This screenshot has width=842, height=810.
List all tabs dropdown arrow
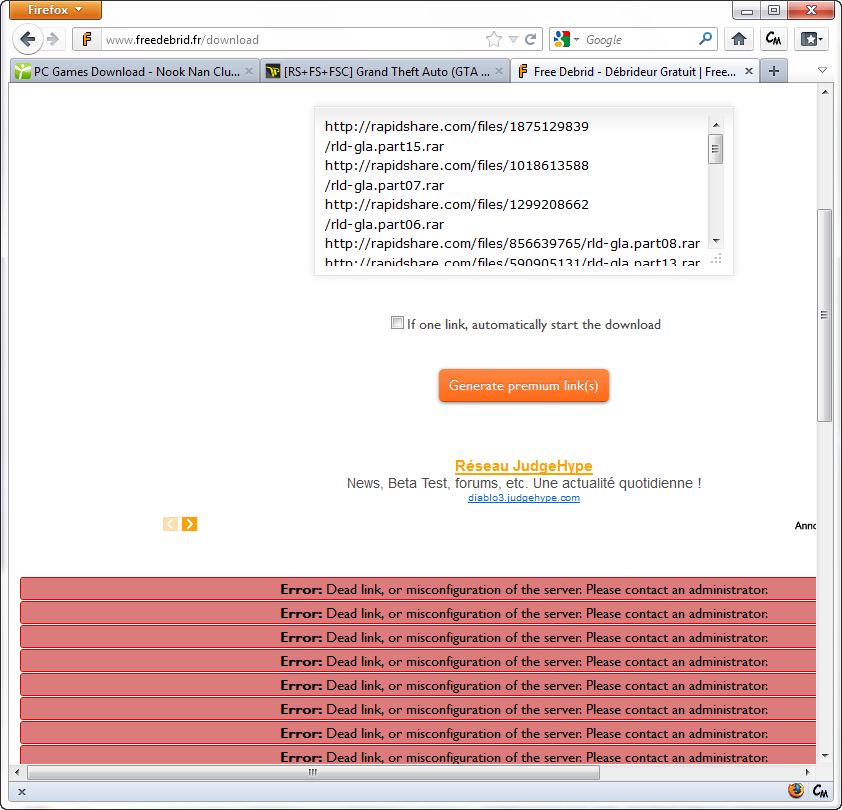[x=822, y=70]
